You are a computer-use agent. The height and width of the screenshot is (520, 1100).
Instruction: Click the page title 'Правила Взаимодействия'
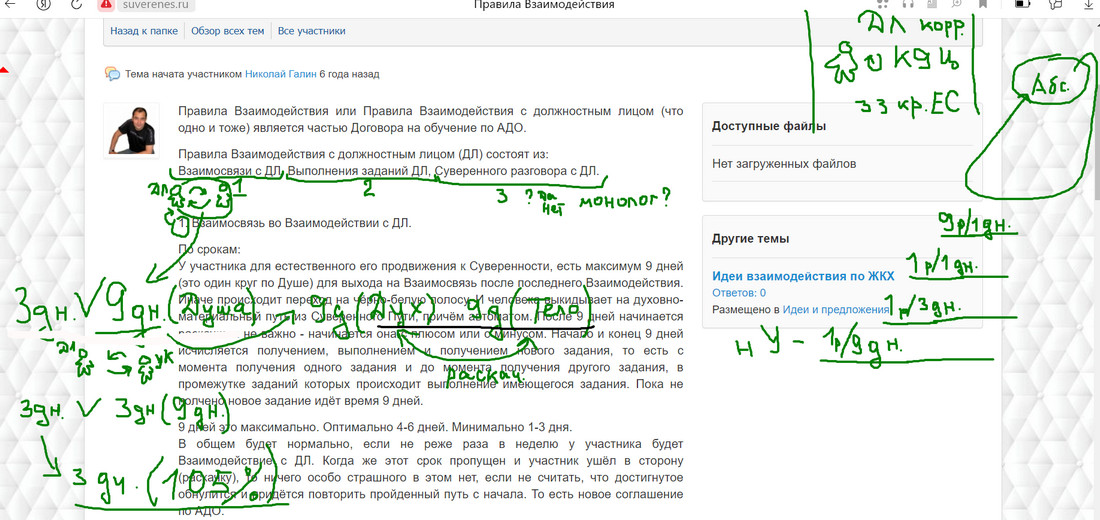545,5
